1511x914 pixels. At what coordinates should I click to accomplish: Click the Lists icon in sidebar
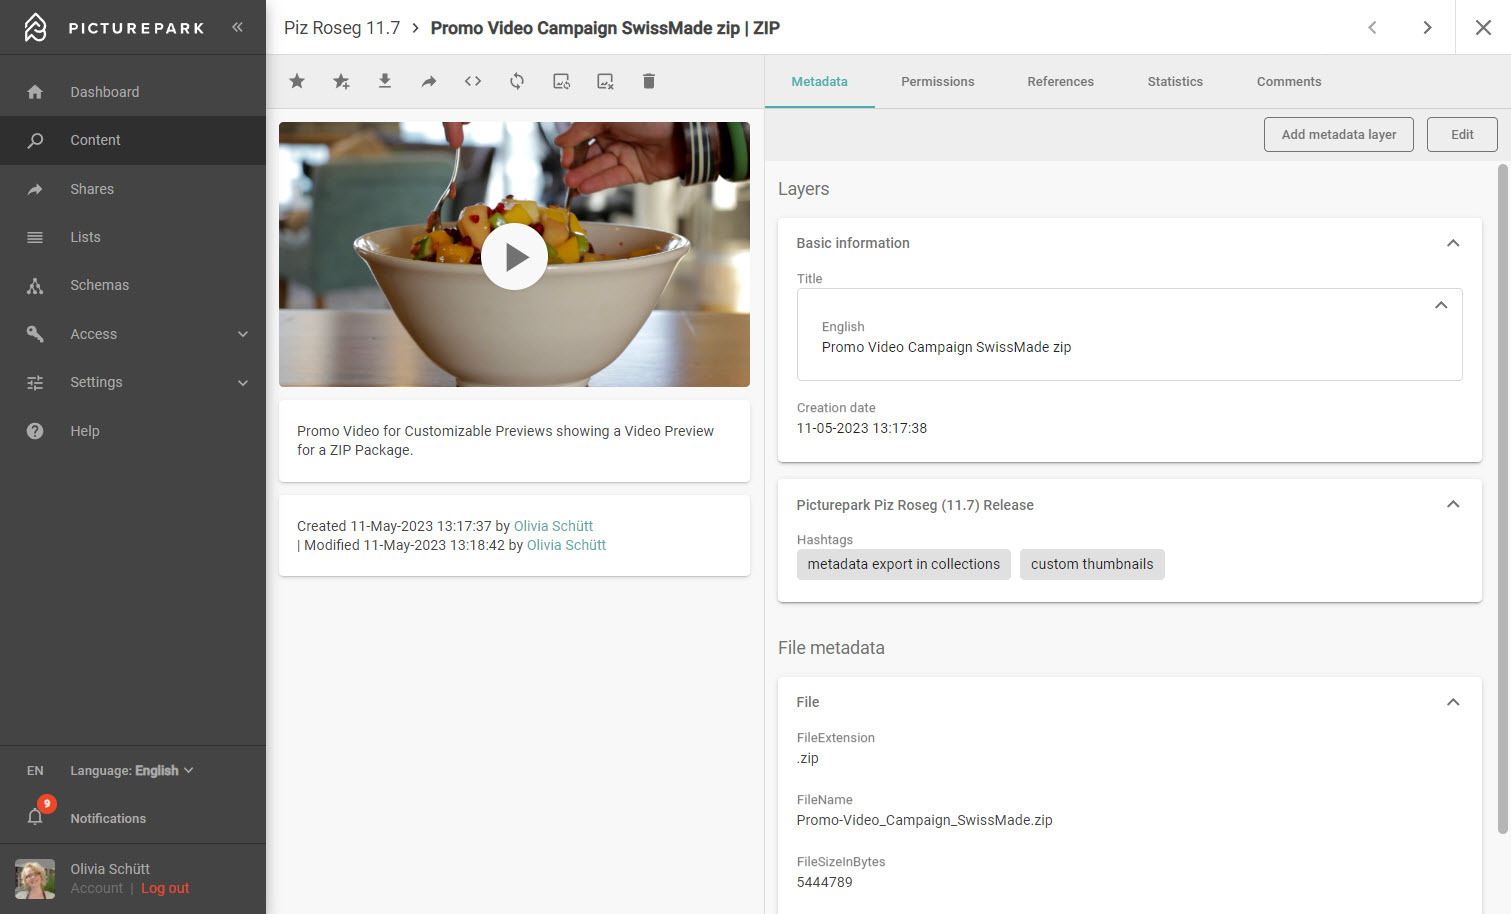click(35, 237)
